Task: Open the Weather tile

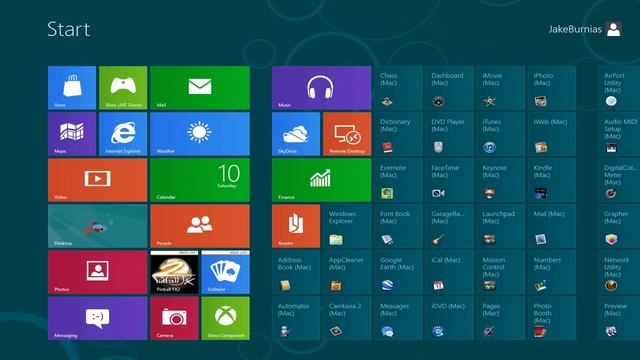Action: [200, 134]
